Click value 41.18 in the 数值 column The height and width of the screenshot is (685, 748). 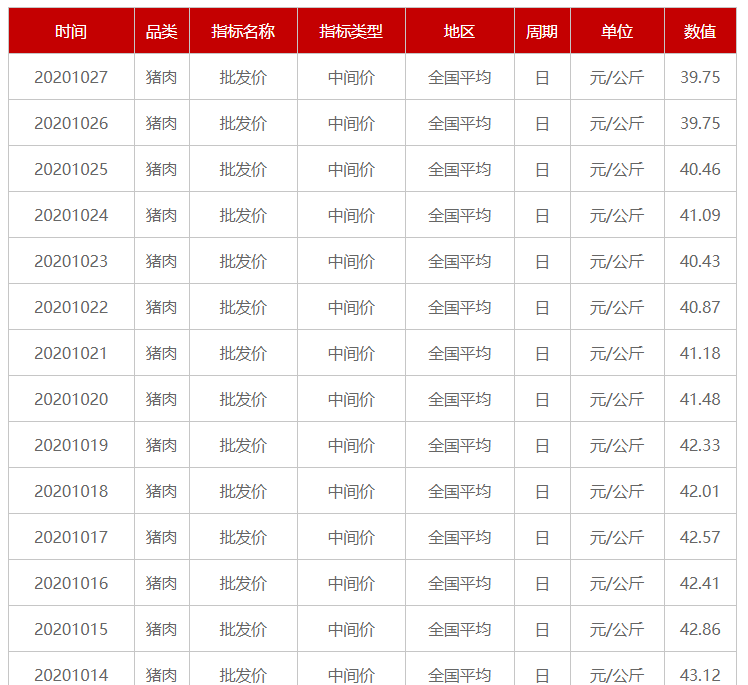[x=700, y=353]
